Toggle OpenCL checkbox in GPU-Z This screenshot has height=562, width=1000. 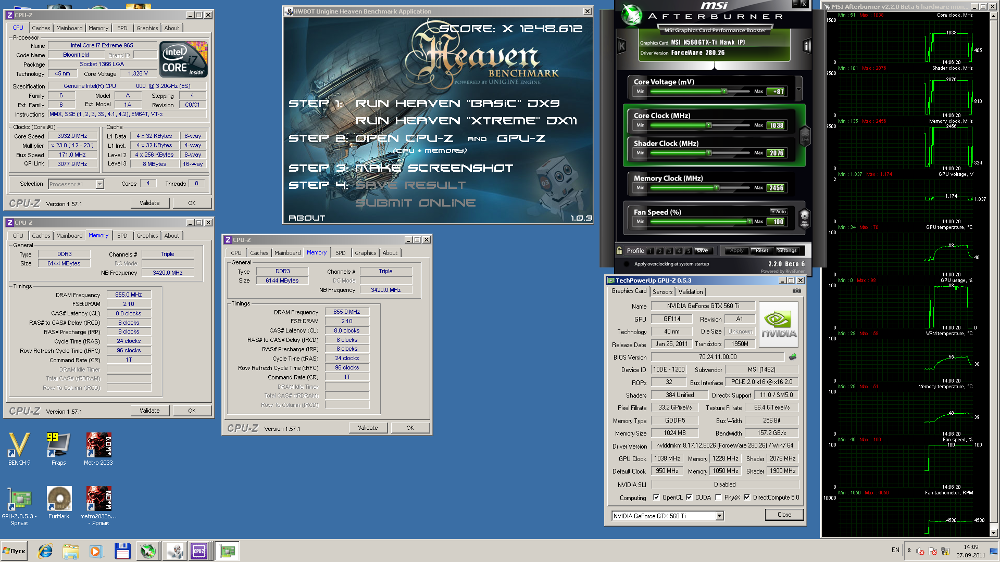pyautogui.click(x=656, y=498)
